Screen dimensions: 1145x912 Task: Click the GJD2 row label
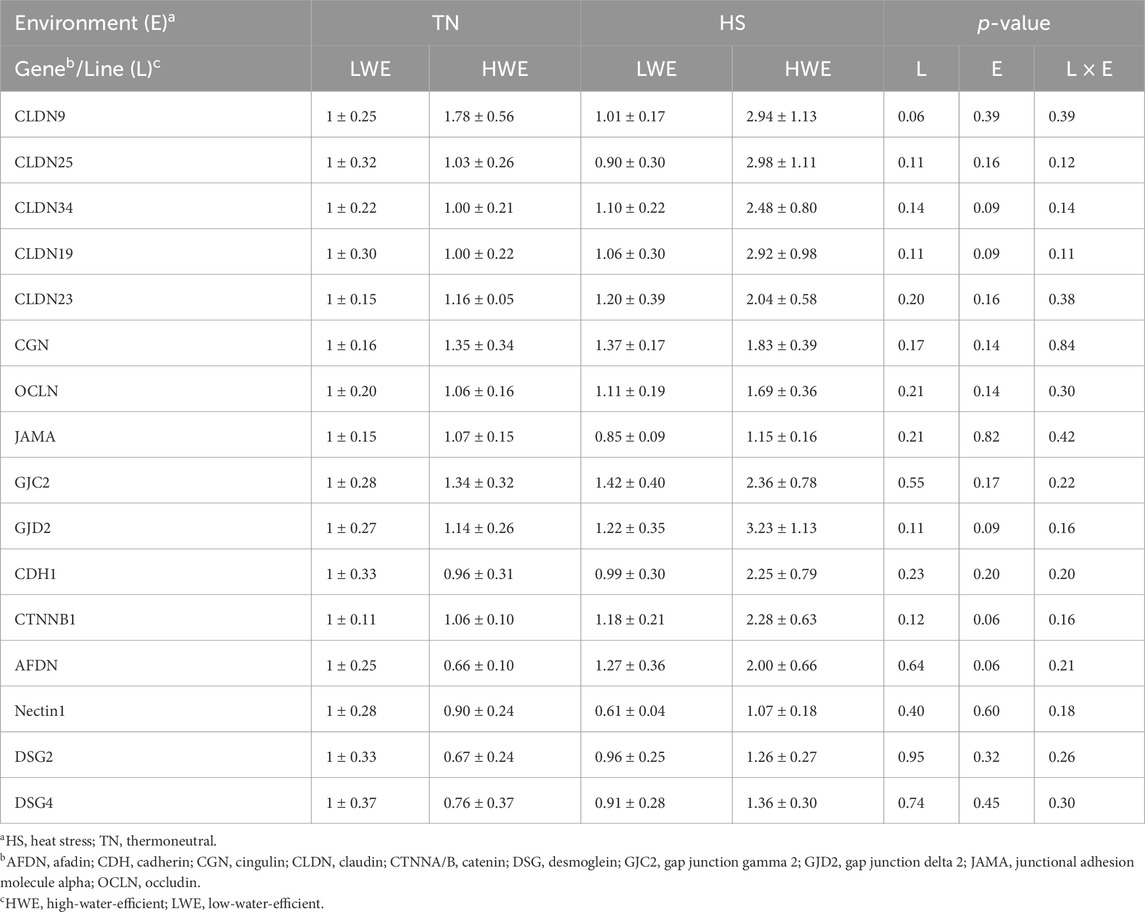(33, 528)
